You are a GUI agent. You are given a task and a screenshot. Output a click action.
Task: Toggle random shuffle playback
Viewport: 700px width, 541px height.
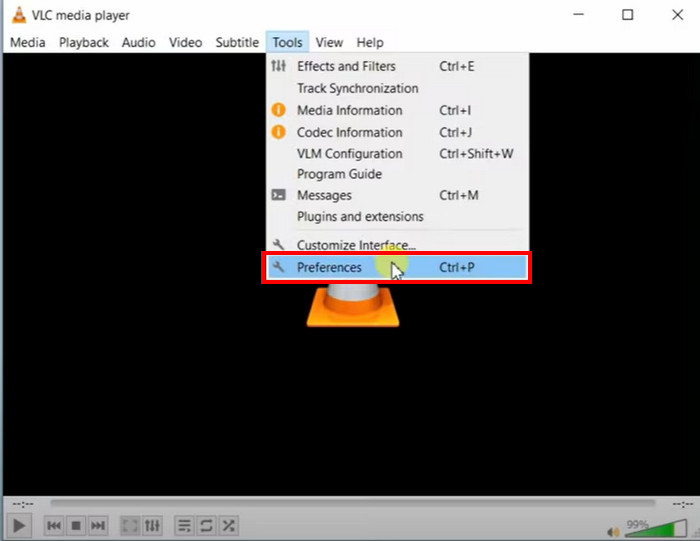coord(228,526)
